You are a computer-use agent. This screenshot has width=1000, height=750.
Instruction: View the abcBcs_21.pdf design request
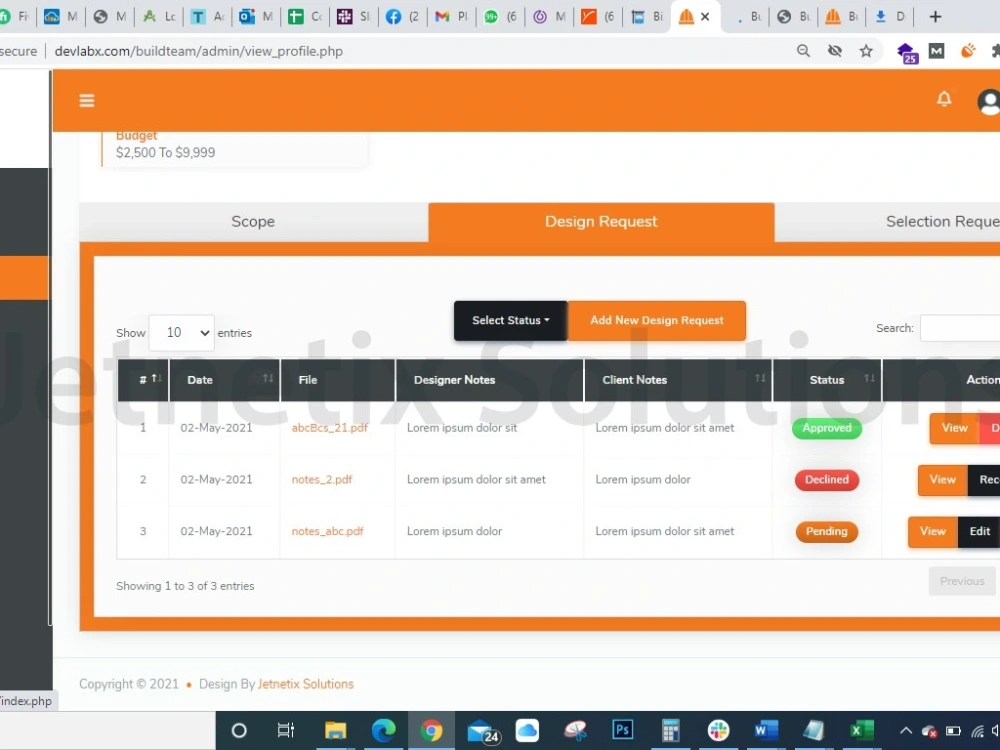click(955, 428)
